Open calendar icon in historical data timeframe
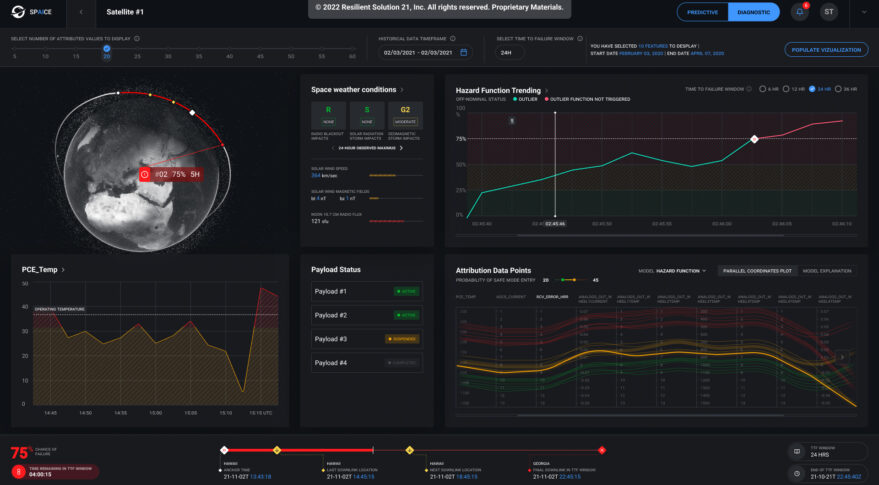The width and height of the screenshot is (879, 485). point(462,52)
